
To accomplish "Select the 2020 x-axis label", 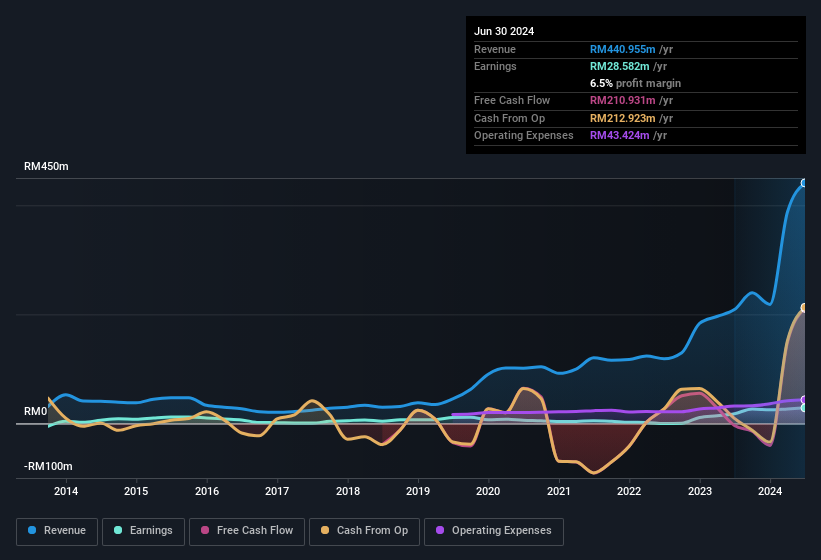I will click(488, 491).
